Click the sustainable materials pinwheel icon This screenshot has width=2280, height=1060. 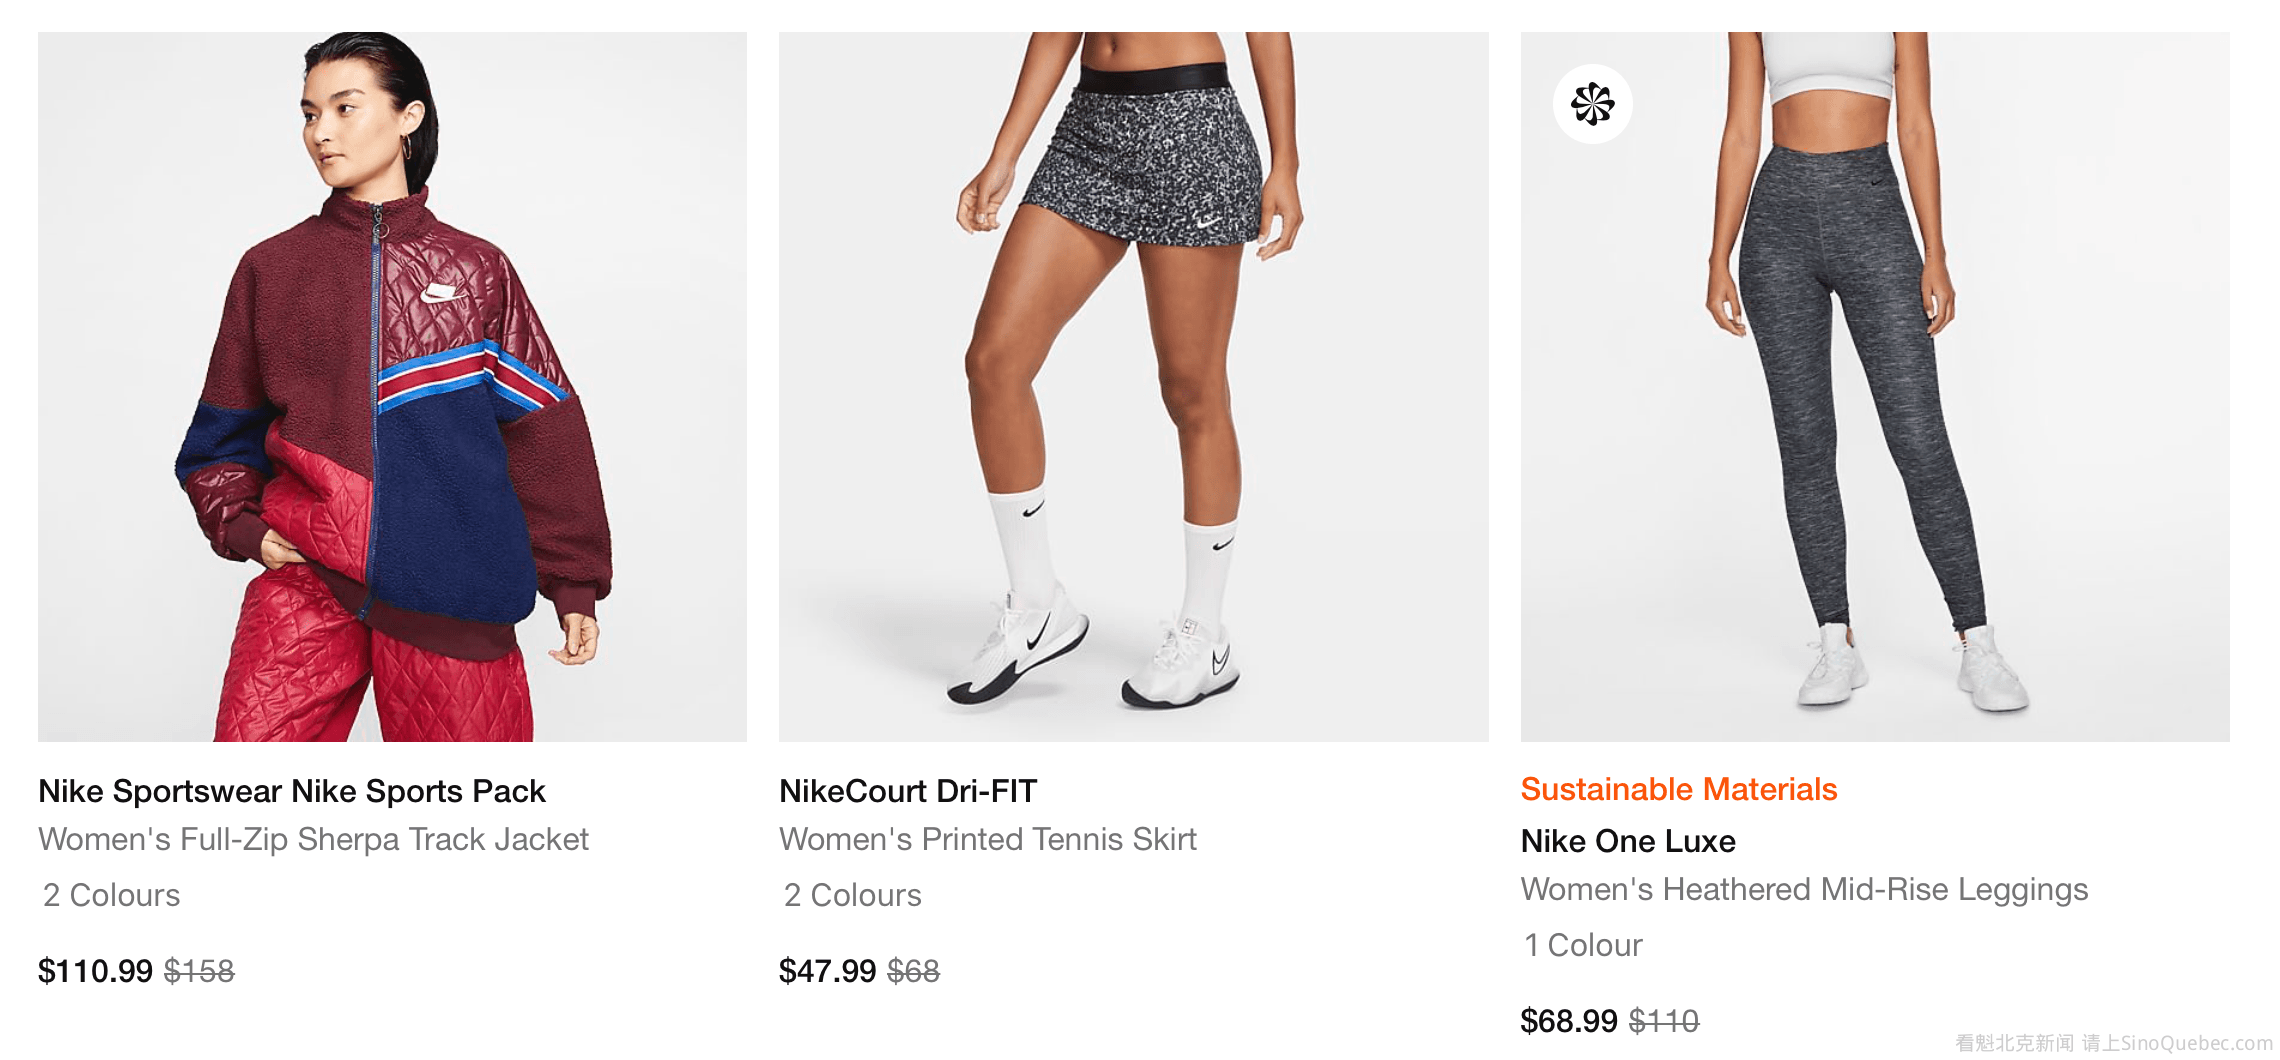click(1592, 104)
